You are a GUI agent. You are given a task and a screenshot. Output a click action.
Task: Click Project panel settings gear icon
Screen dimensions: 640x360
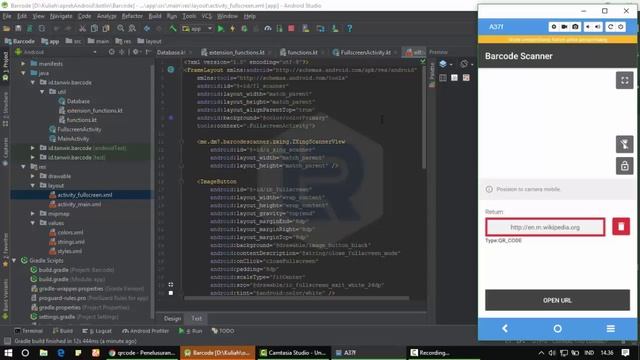tap(136, 52)
